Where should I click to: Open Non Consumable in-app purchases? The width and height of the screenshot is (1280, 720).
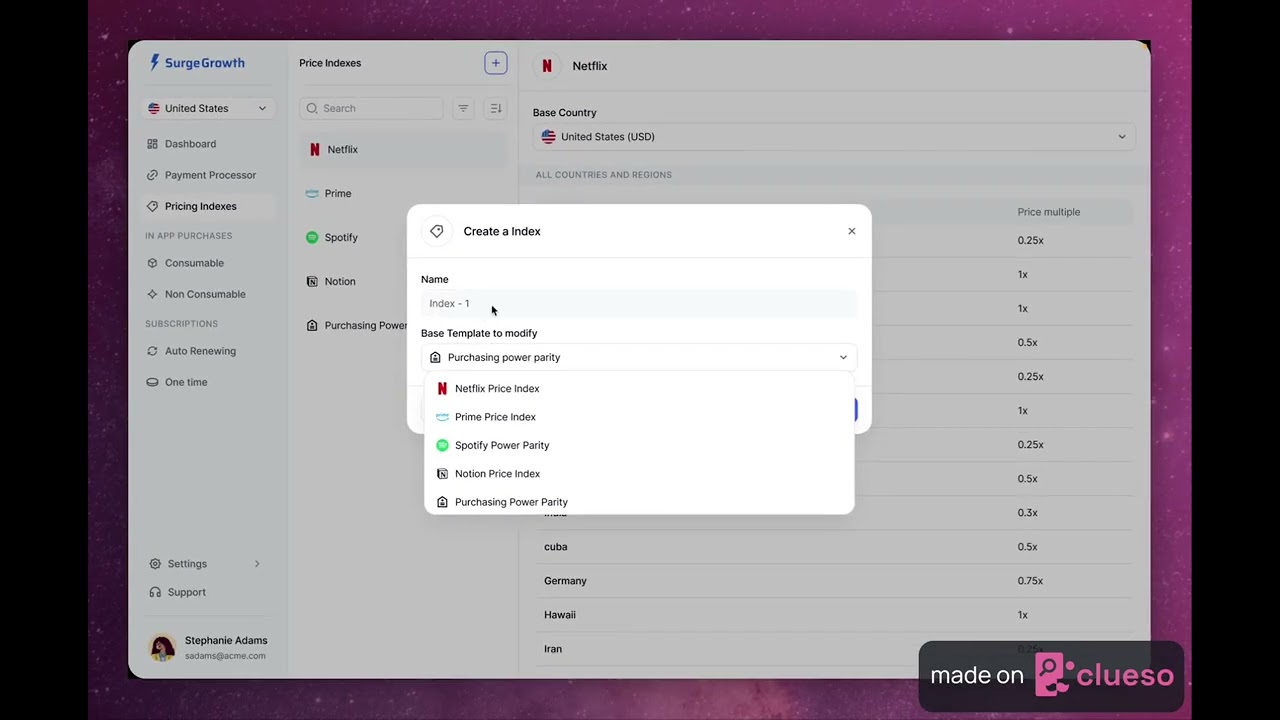tap(205, 294)
